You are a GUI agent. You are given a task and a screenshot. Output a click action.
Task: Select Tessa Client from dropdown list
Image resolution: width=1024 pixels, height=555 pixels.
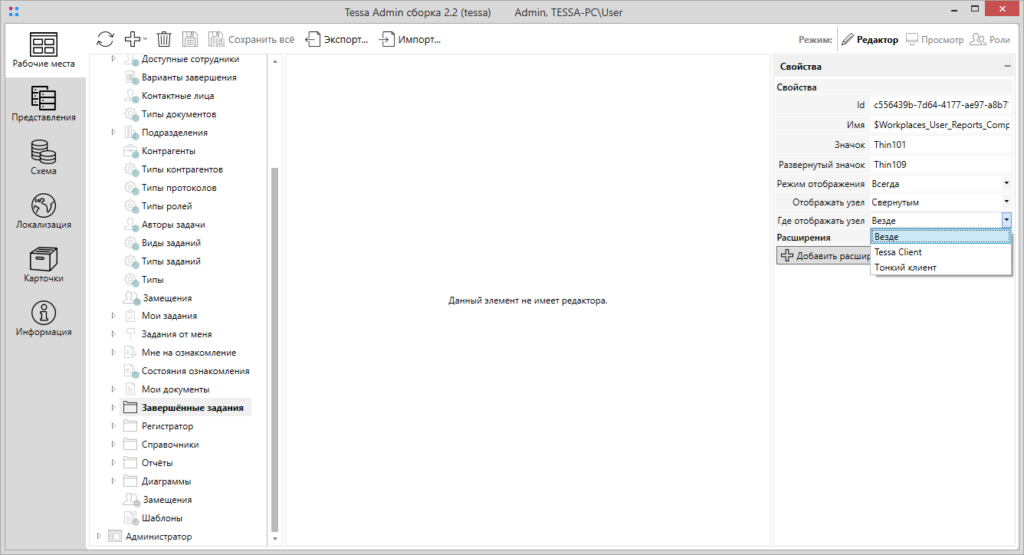coord(898,252)
